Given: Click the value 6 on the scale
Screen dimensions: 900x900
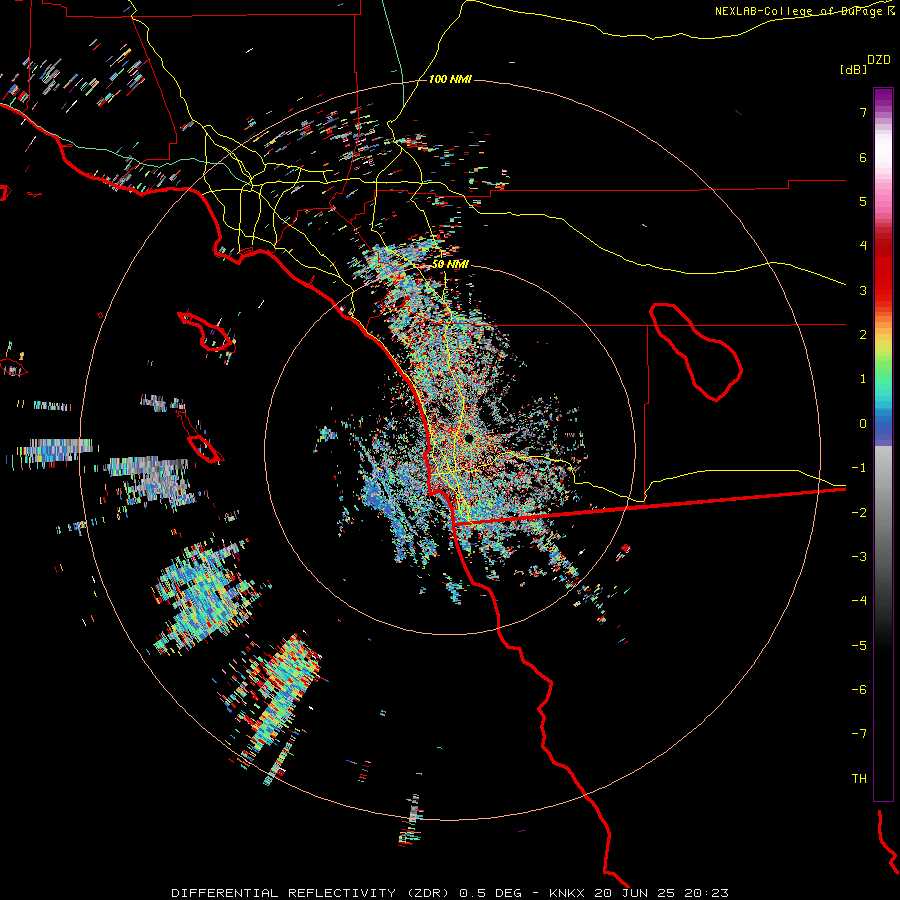Looking at the screenshot, I should (x=863, y=157).
